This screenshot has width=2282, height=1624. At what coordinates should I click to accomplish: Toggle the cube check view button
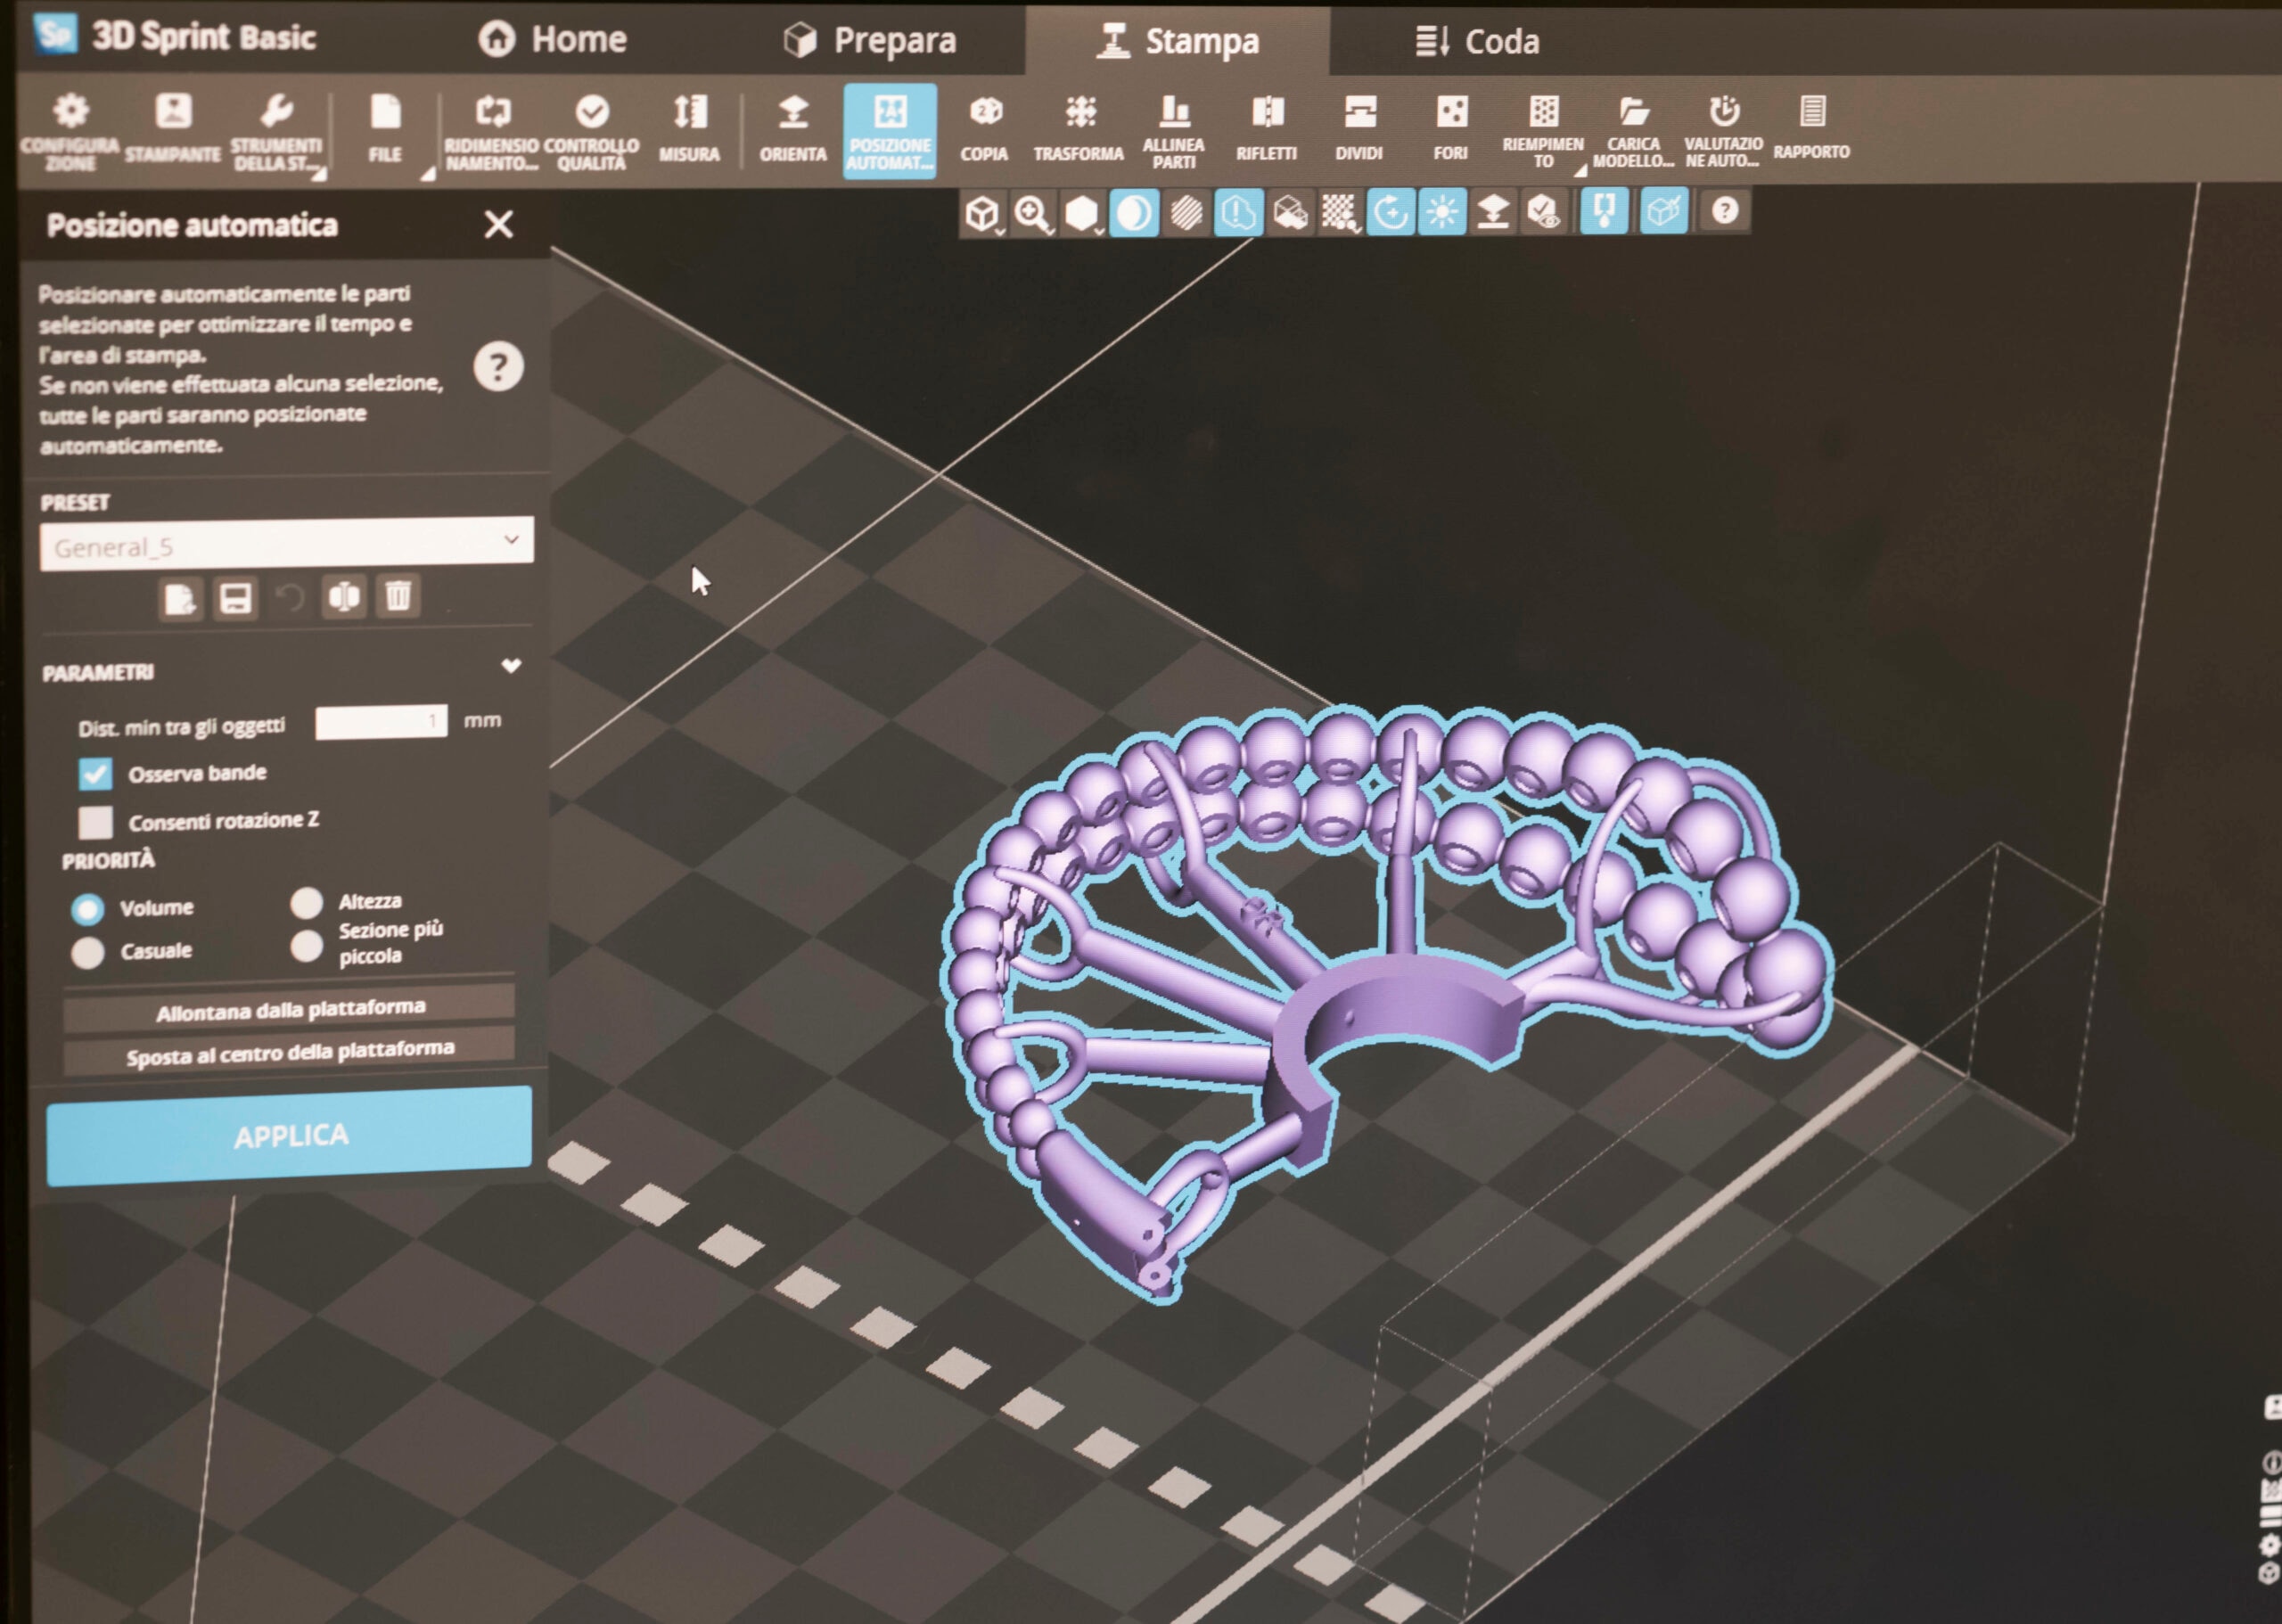coord(1664,211)
